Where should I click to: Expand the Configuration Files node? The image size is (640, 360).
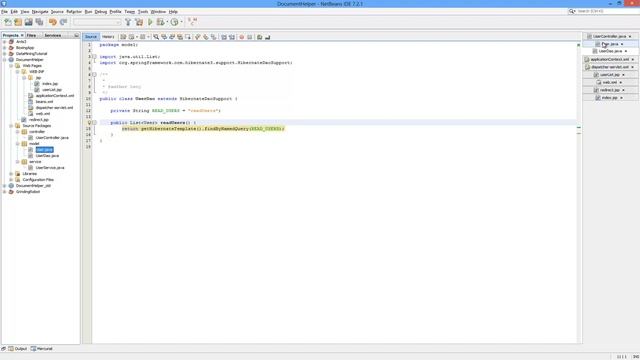click(11, 180)
